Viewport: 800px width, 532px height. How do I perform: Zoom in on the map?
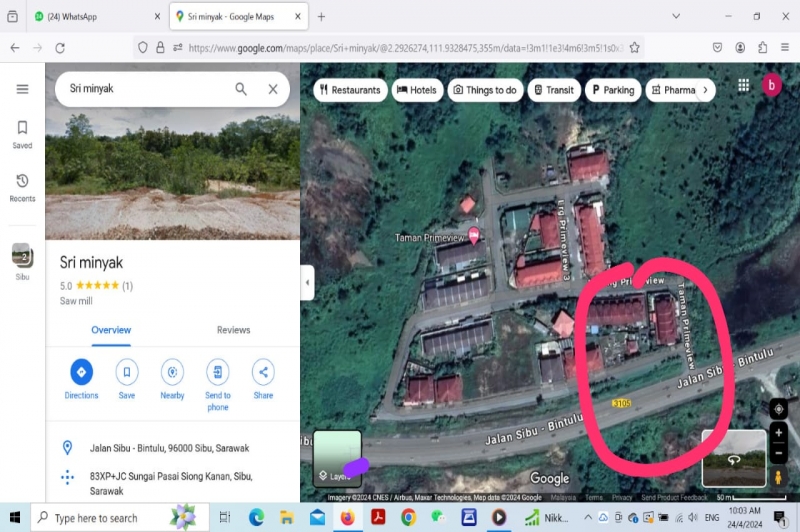tap(778, 433)
